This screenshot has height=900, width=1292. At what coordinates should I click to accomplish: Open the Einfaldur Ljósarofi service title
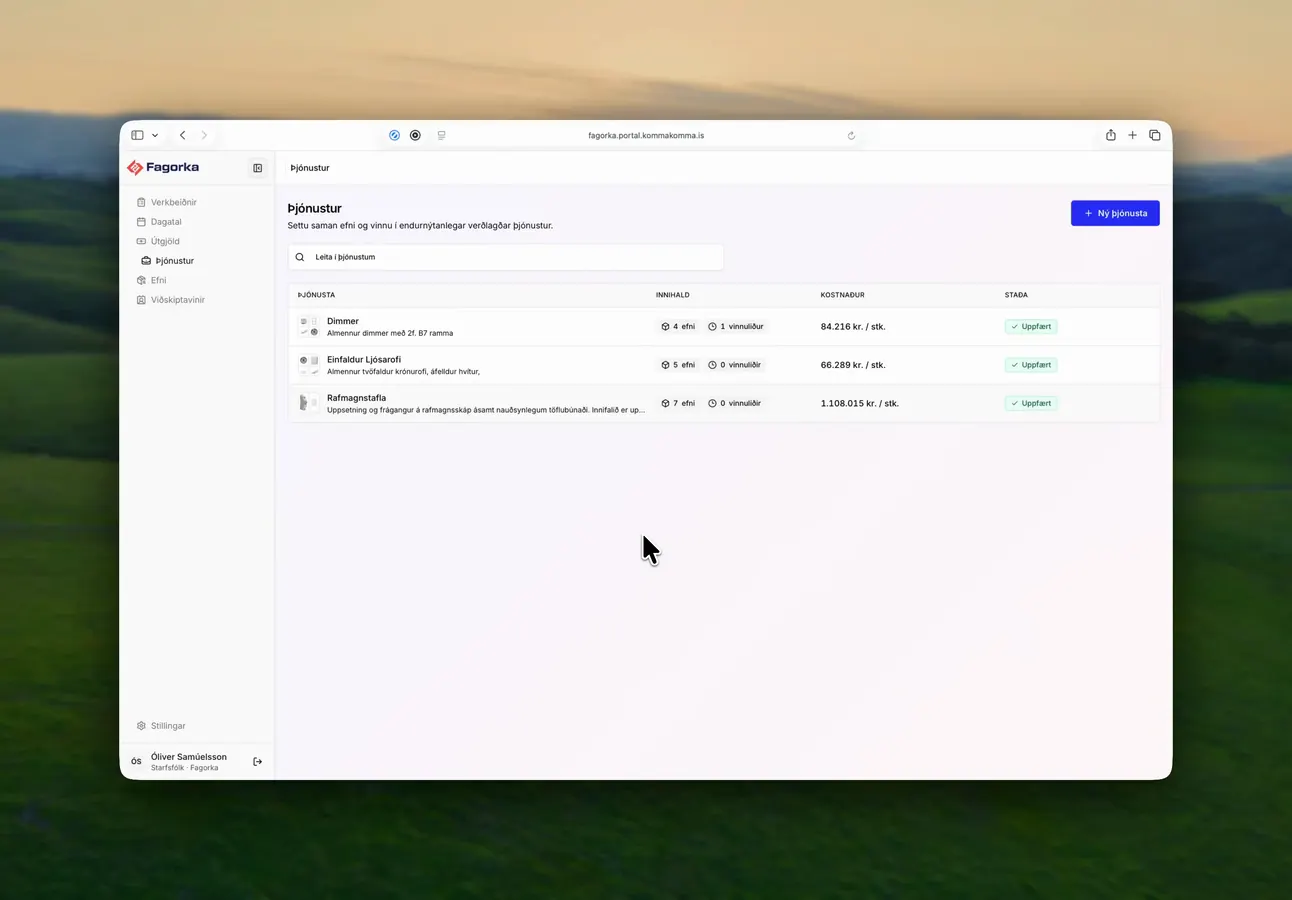coord(364,359)
